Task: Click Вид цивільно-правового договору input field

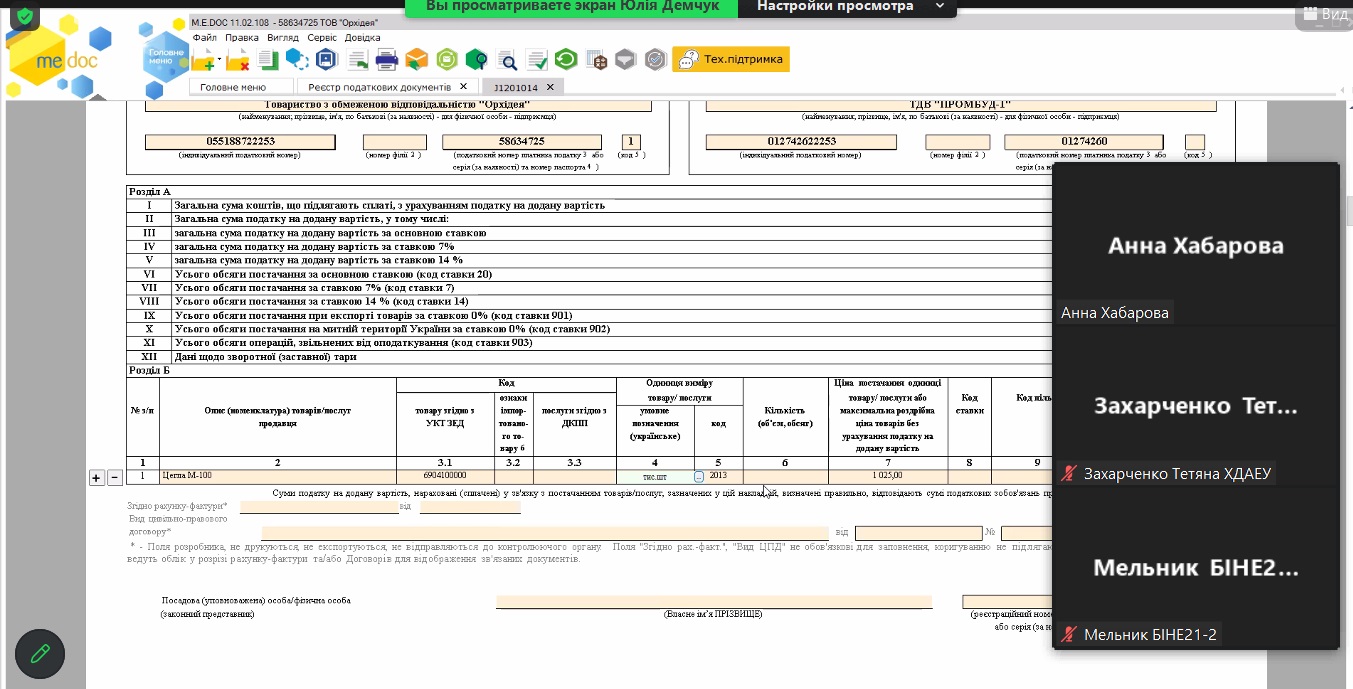Action: pyautogui.click(x=544, y=533)
